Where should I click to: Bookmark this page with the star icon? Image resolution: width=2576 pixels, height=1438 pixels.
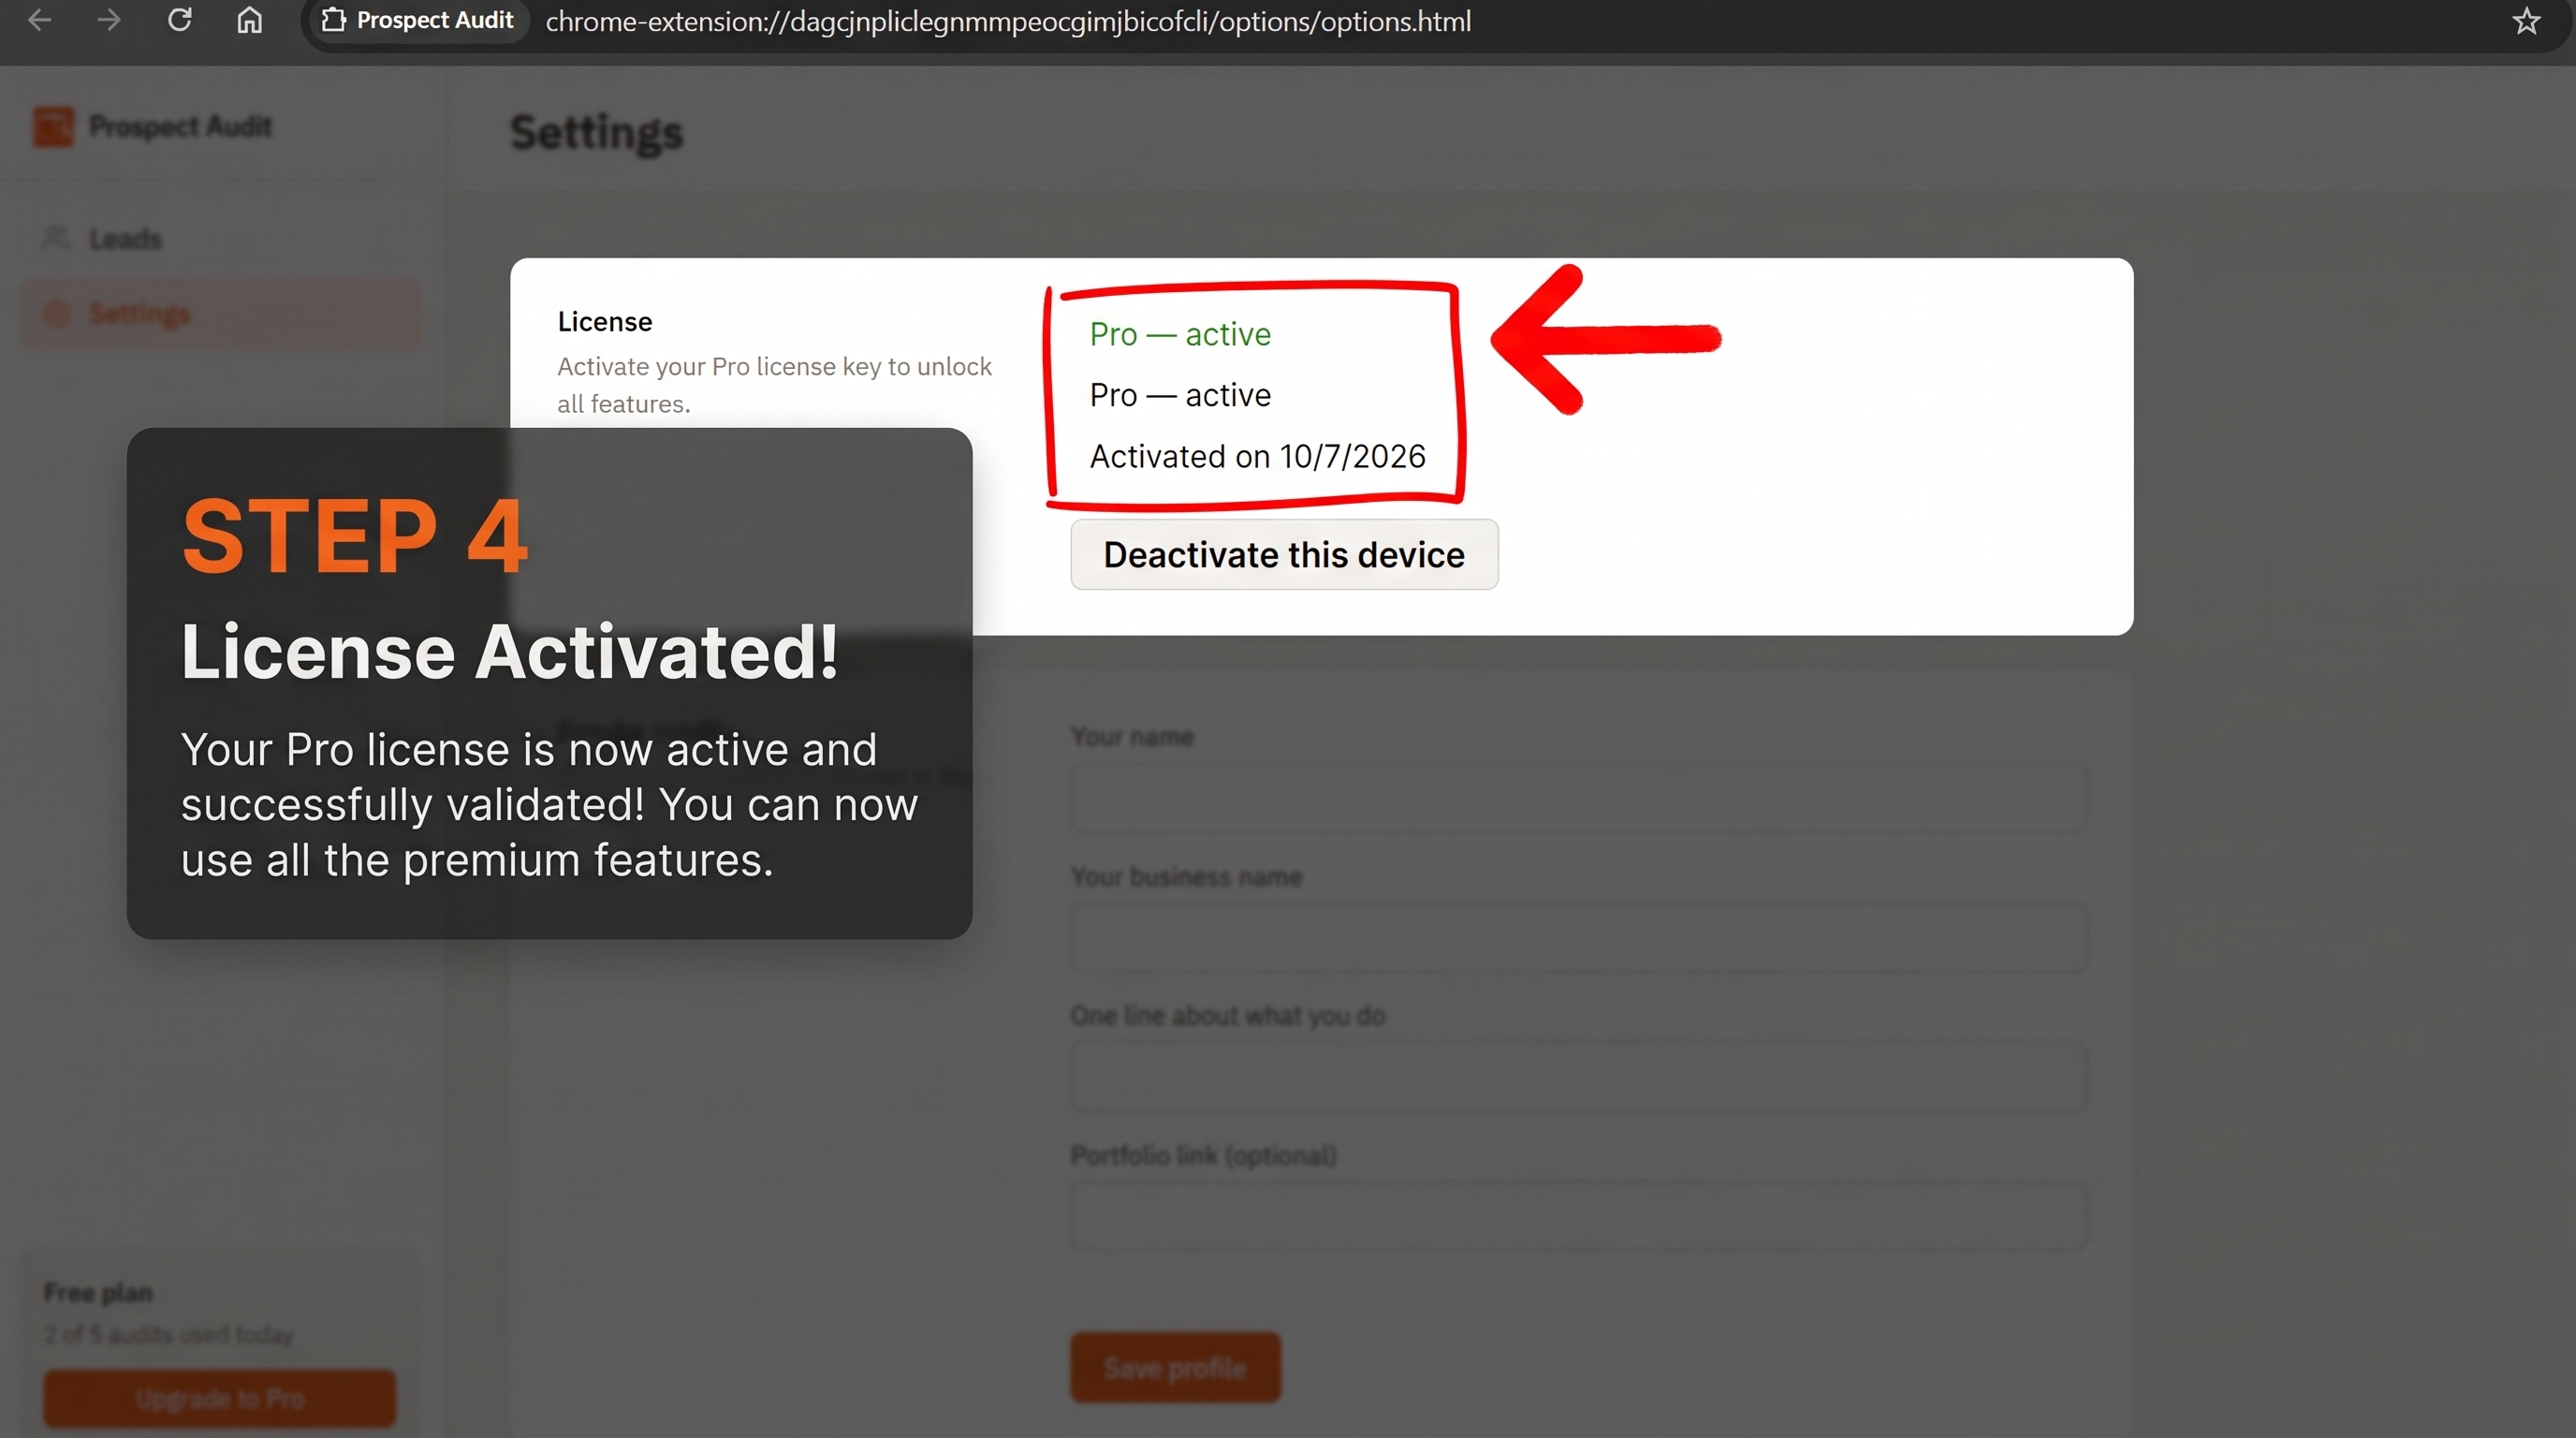coord(2526,20)
